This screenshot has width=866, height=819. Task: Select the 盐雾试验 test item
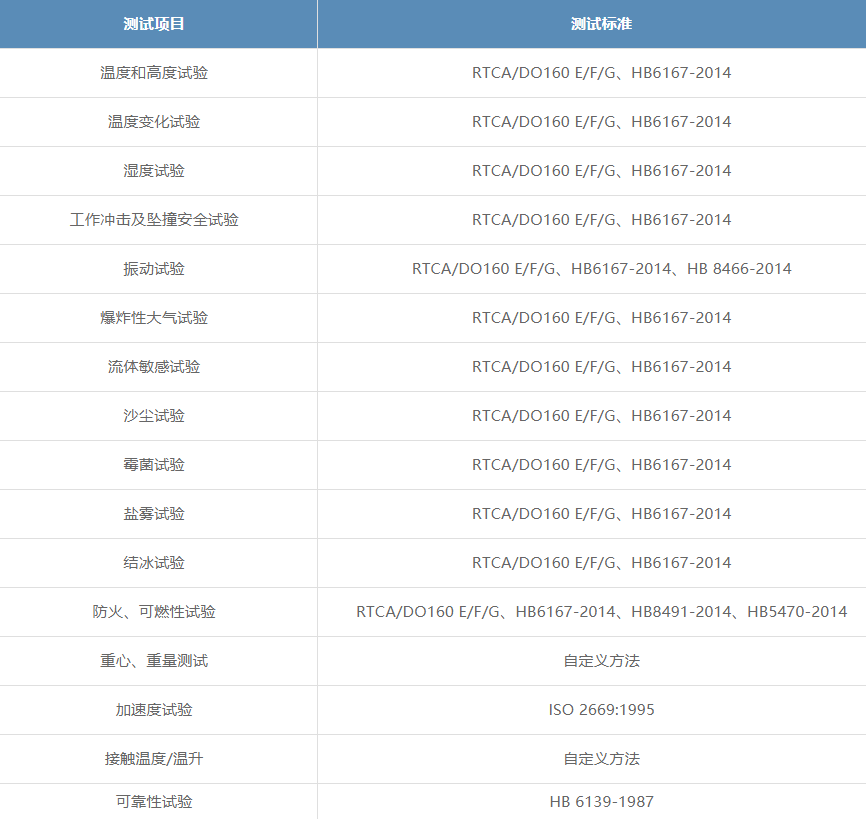click(154, 514)
